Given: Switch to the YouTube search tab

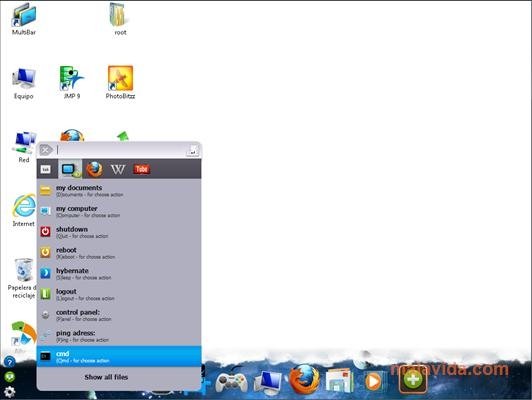Looking at the screenshot, I should 141,169.
